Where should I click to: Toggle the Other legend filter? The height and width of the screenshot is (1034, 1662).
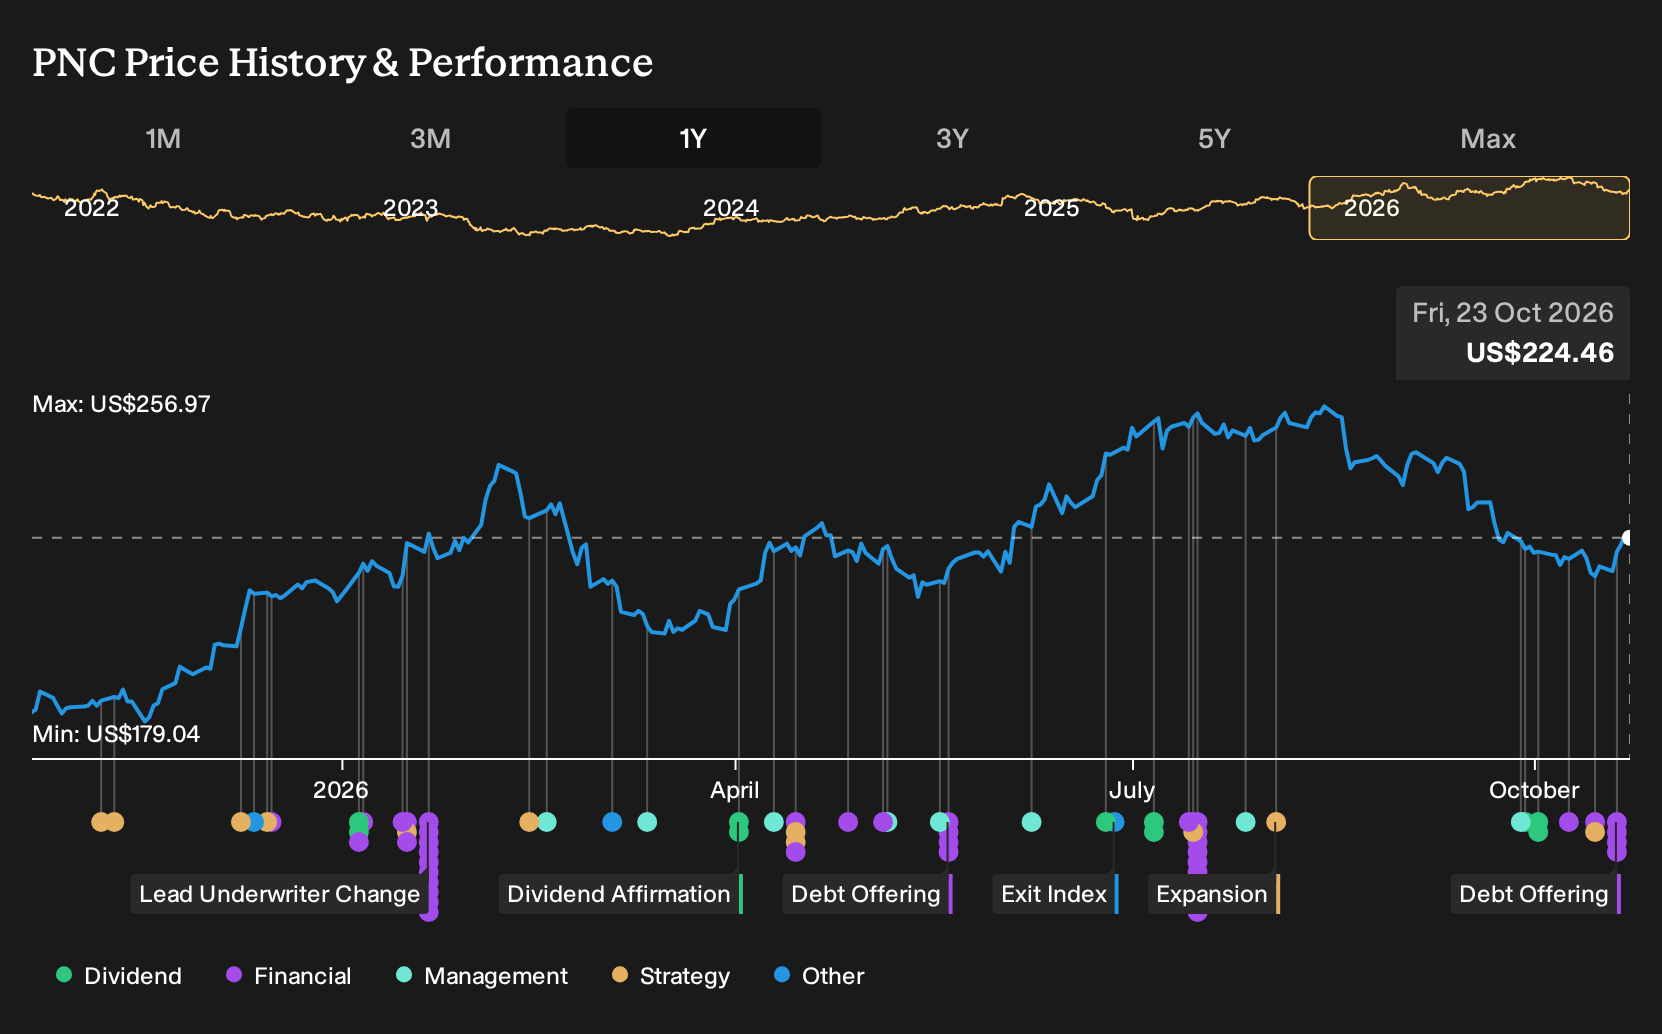coord(819,975)
